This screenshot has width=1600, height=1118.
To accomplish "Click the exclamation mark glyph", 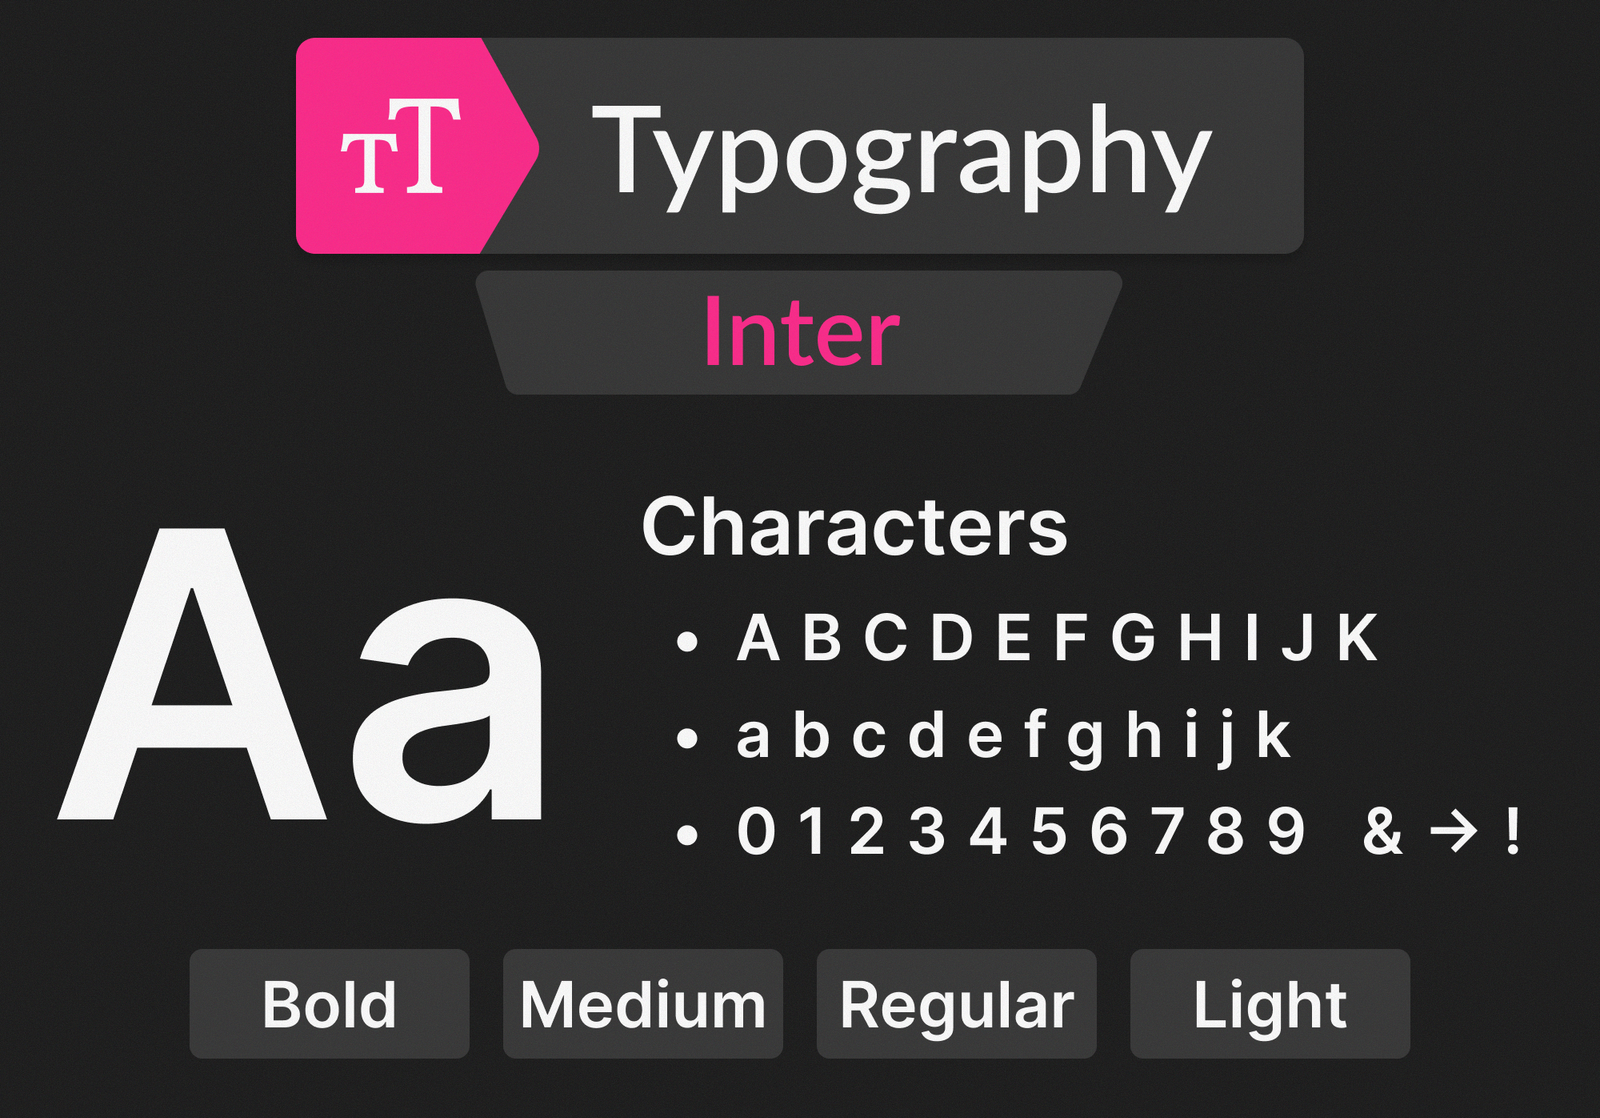I will 1513,831.
